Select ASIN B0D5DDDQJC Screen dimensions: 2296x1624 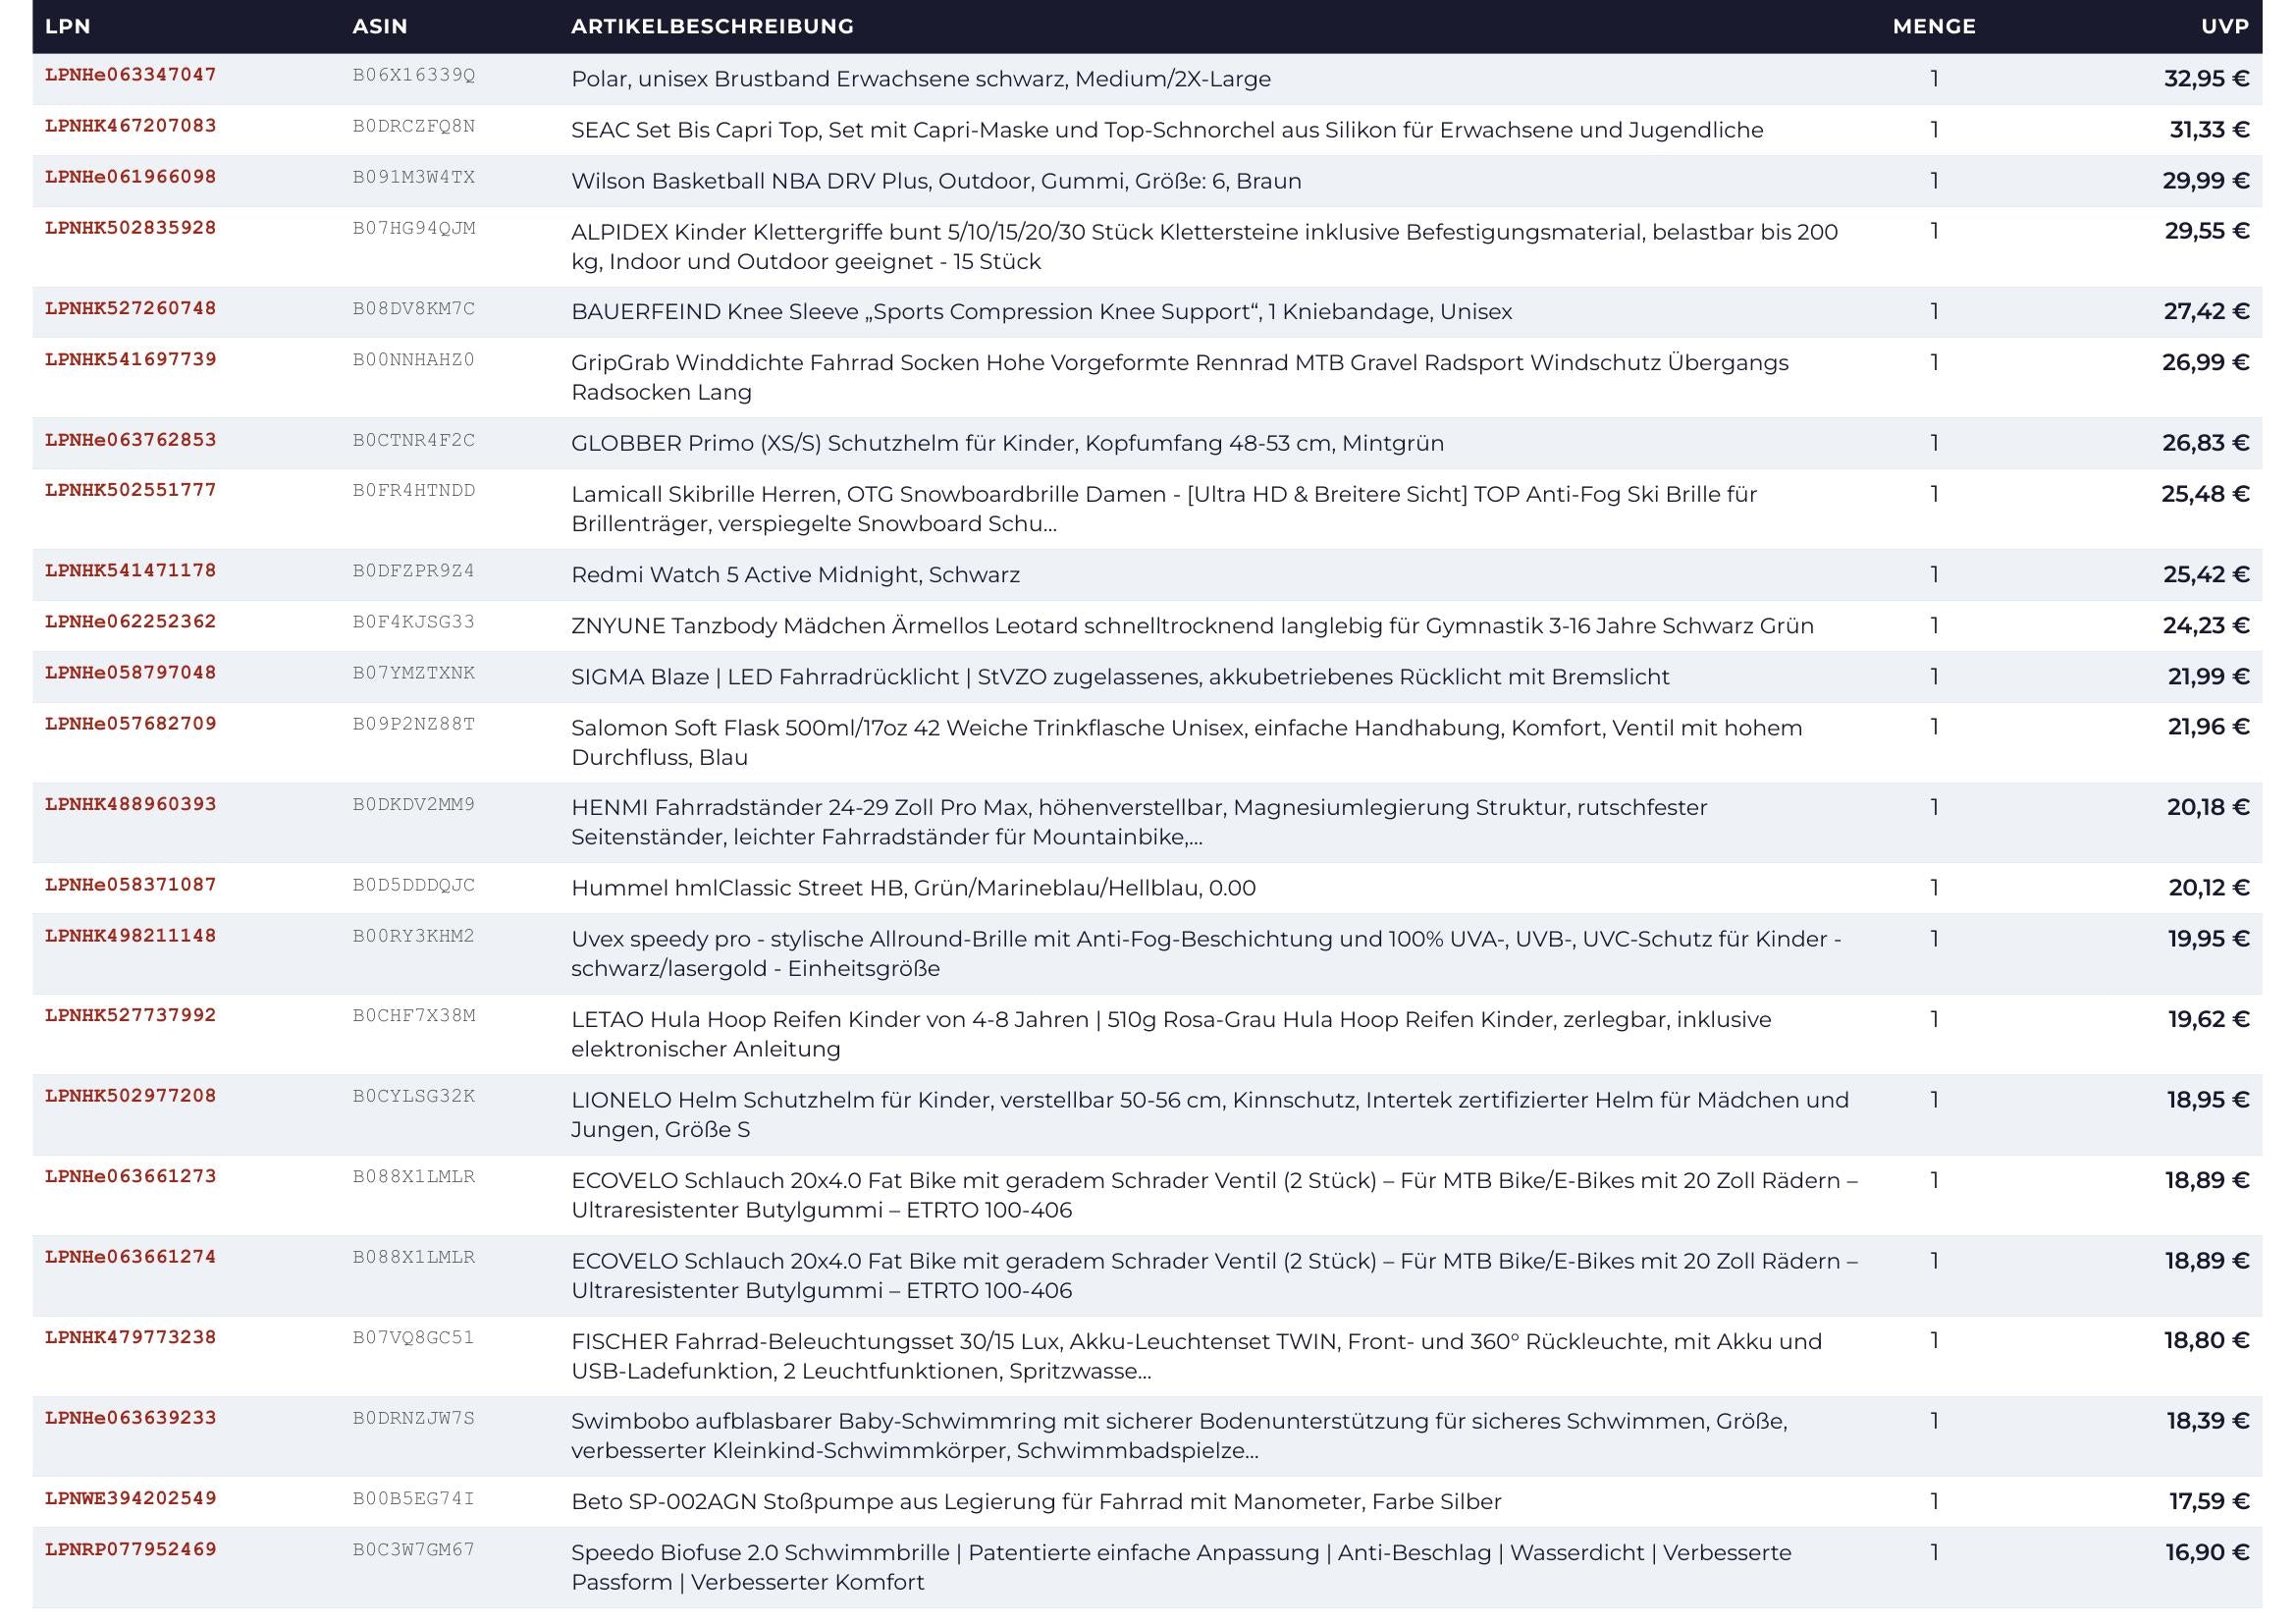pos(414,885)
